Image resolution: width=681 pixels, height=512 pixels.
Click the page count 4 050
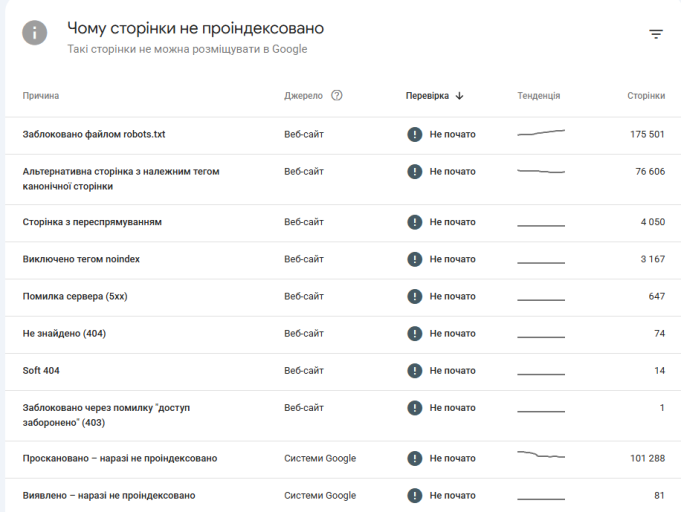click(653, 222)
